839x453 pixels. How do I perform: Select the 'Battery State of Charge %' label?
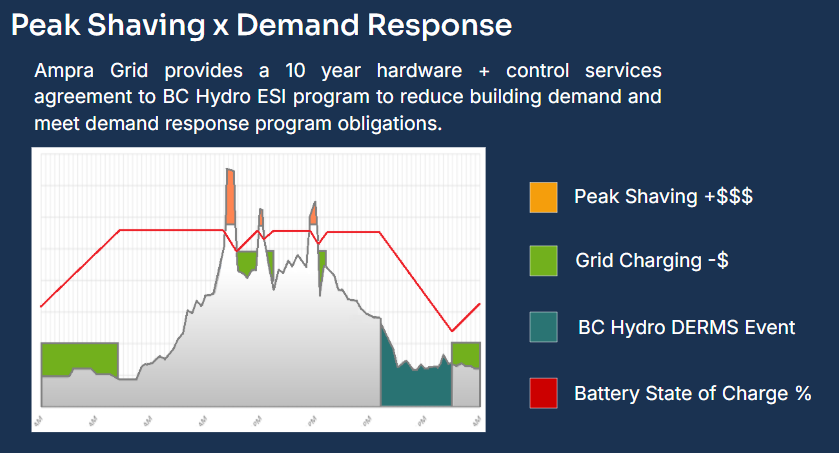tap(692, 394)
